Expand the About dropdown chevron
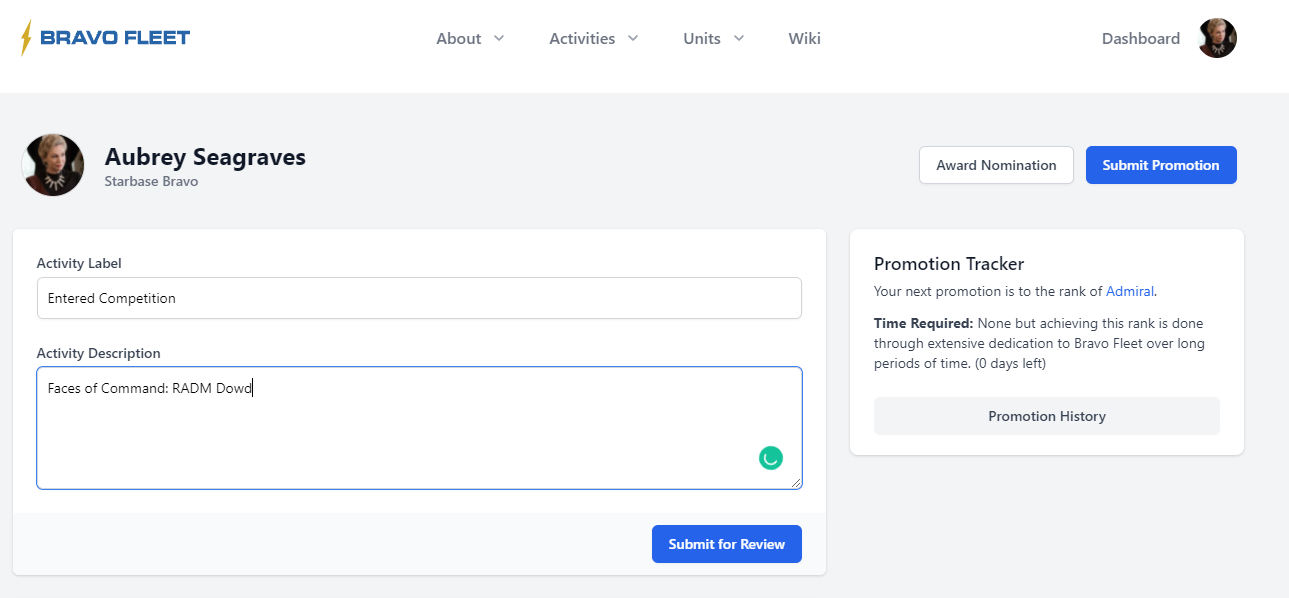The height and width of the screenshot is (598, 1289). pos(499,38)
